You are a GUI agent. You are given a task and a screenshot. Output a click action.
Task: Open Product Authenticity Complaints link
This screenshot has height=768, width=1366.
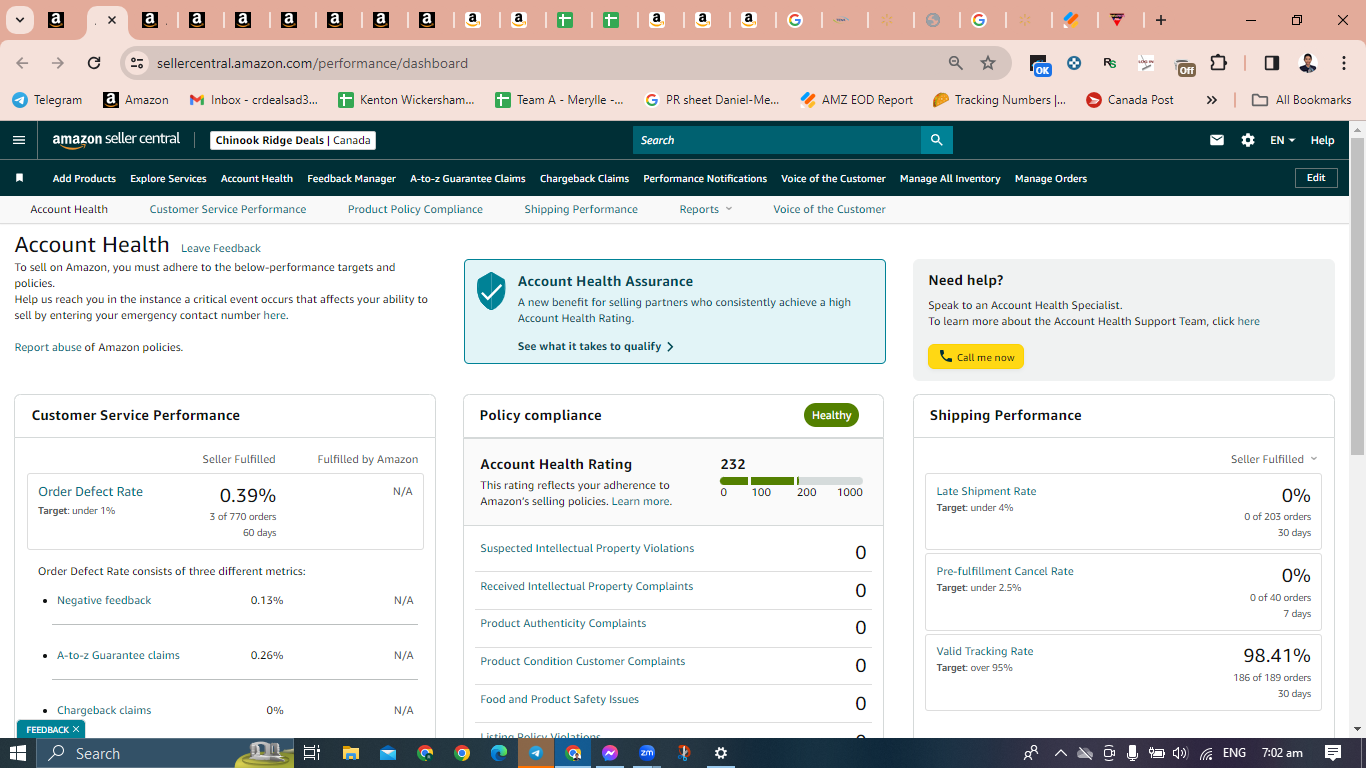coord(563,623)
